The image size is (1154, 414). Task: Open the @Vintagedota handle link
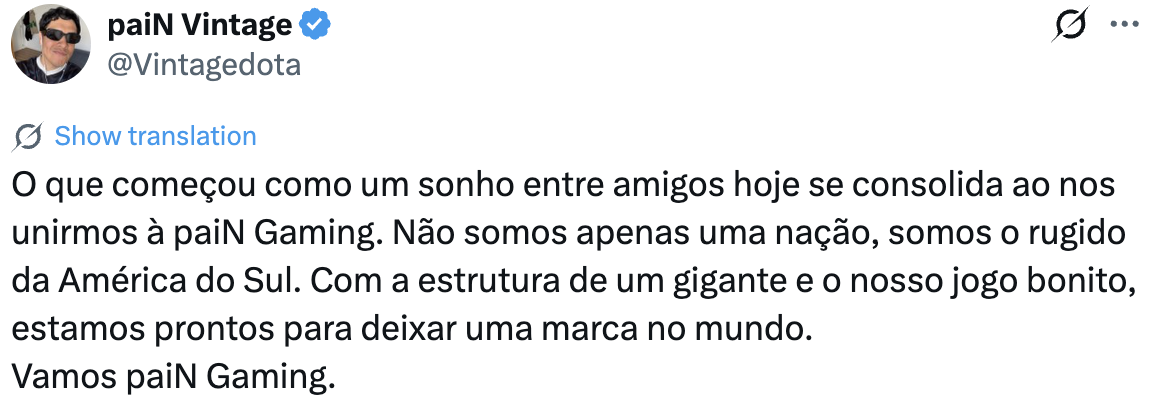pyautogui.click(x=203, y=65)
